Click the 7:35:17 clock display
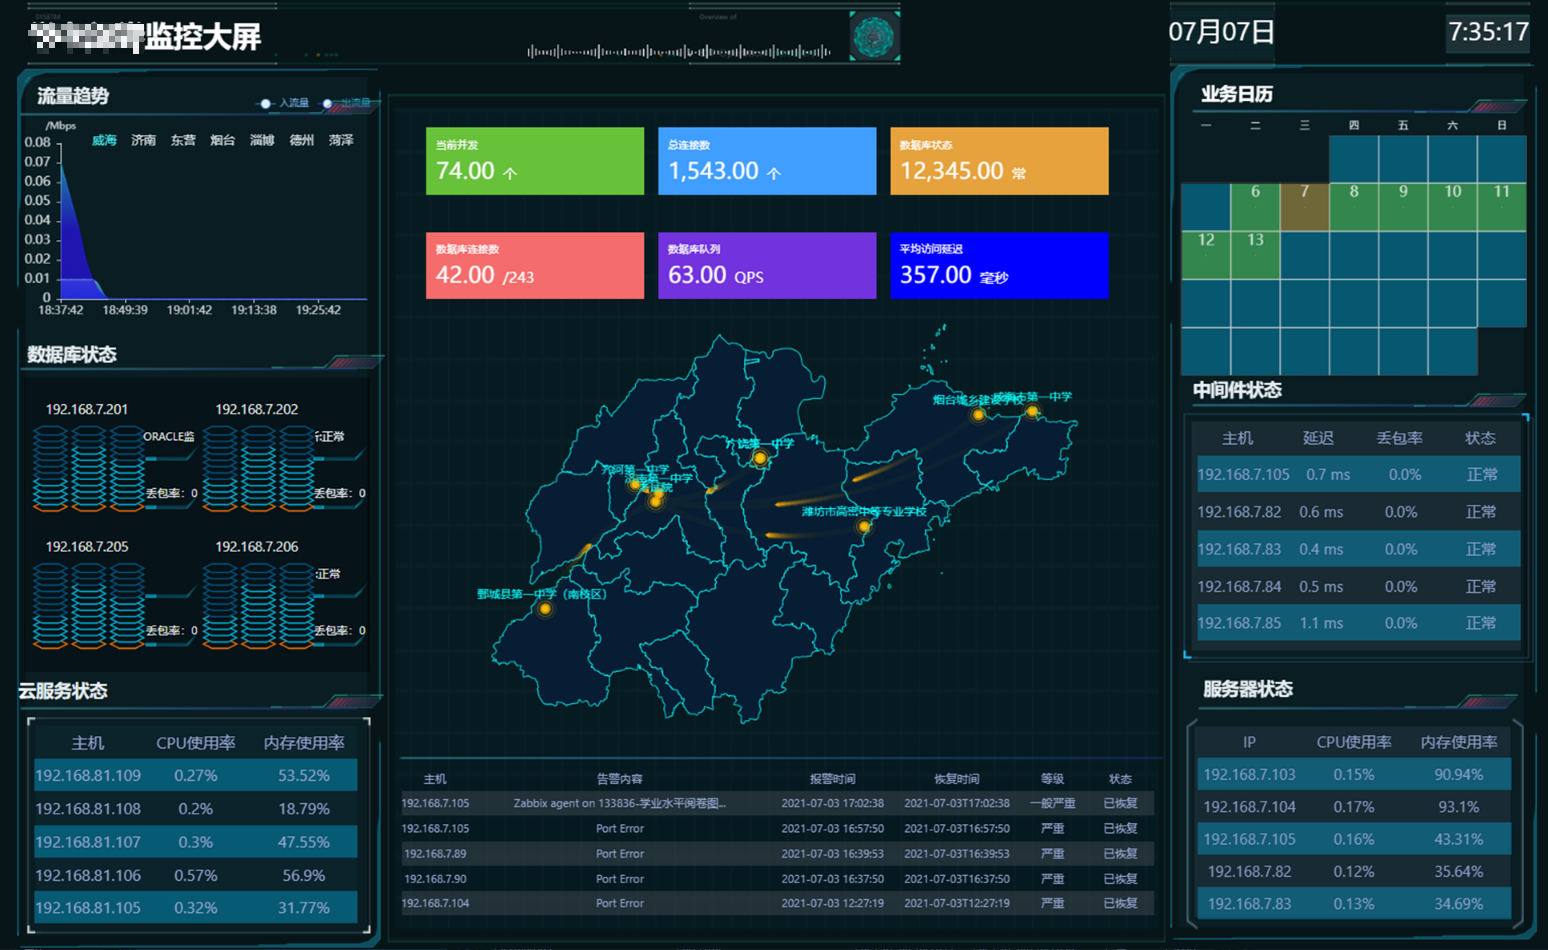Image resolution: width=1548 pixels, height=950 pixels. point(1488,32)
